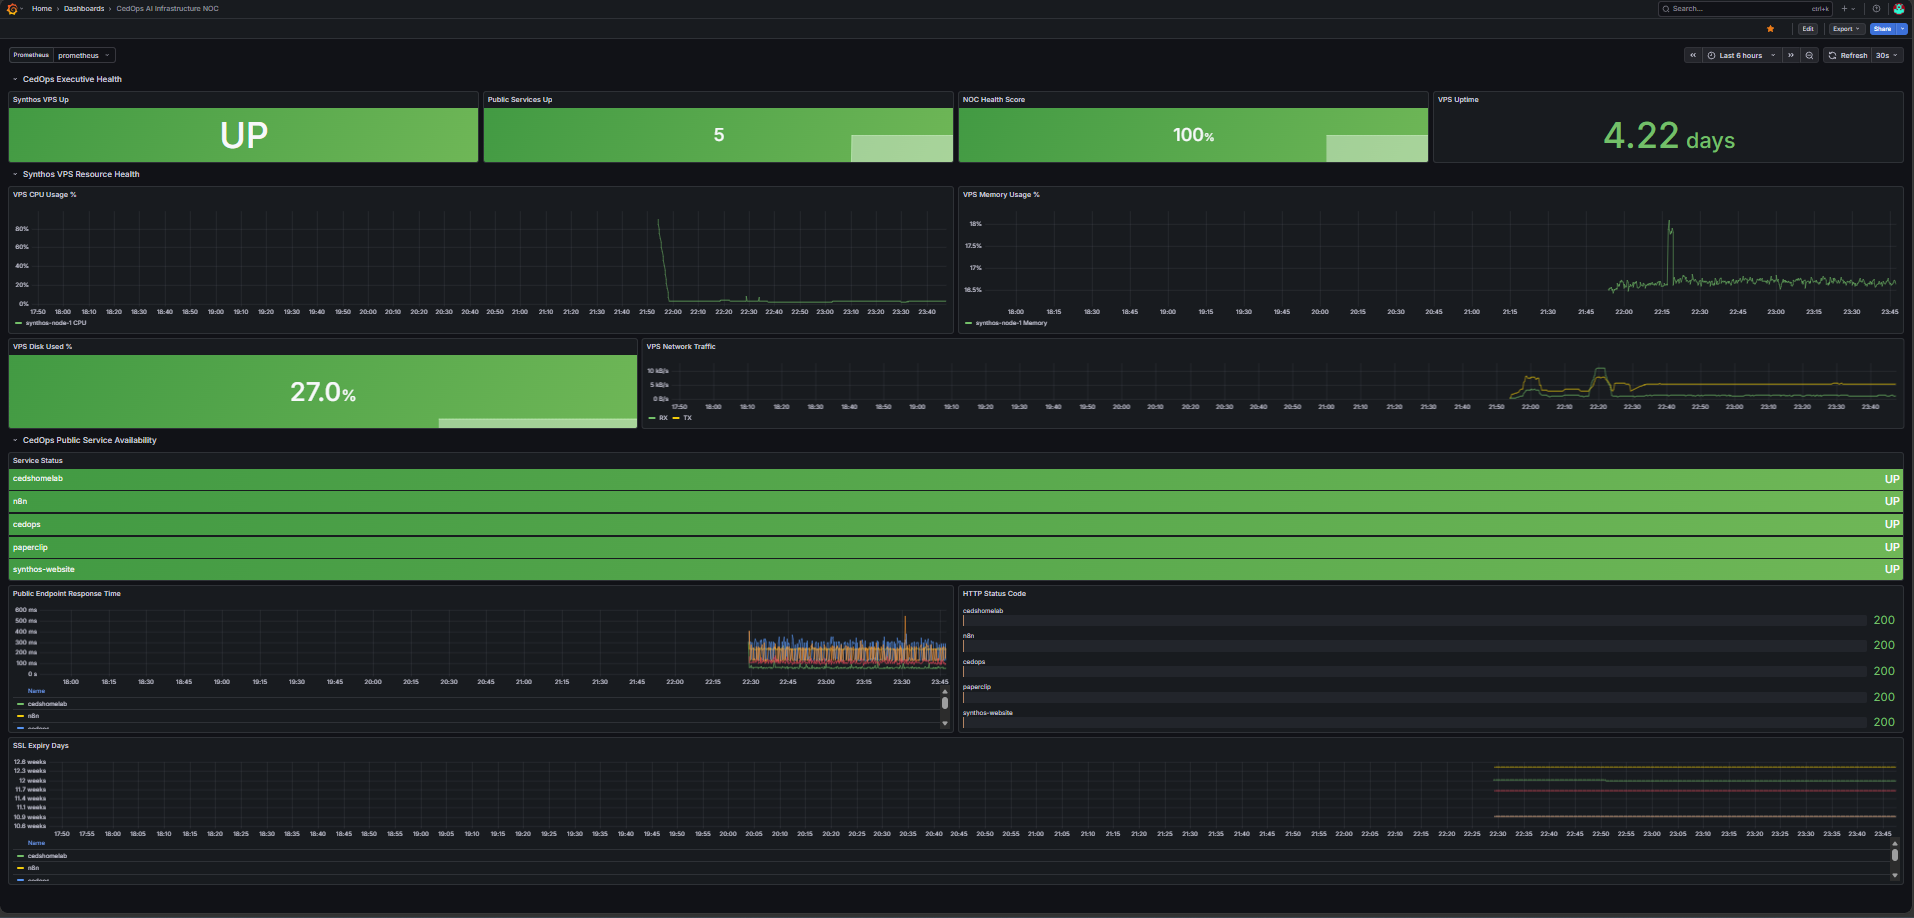1914x918 pixels.
Task: Open VPS Disk Used % panel title
Action: (x=43, y=347)
